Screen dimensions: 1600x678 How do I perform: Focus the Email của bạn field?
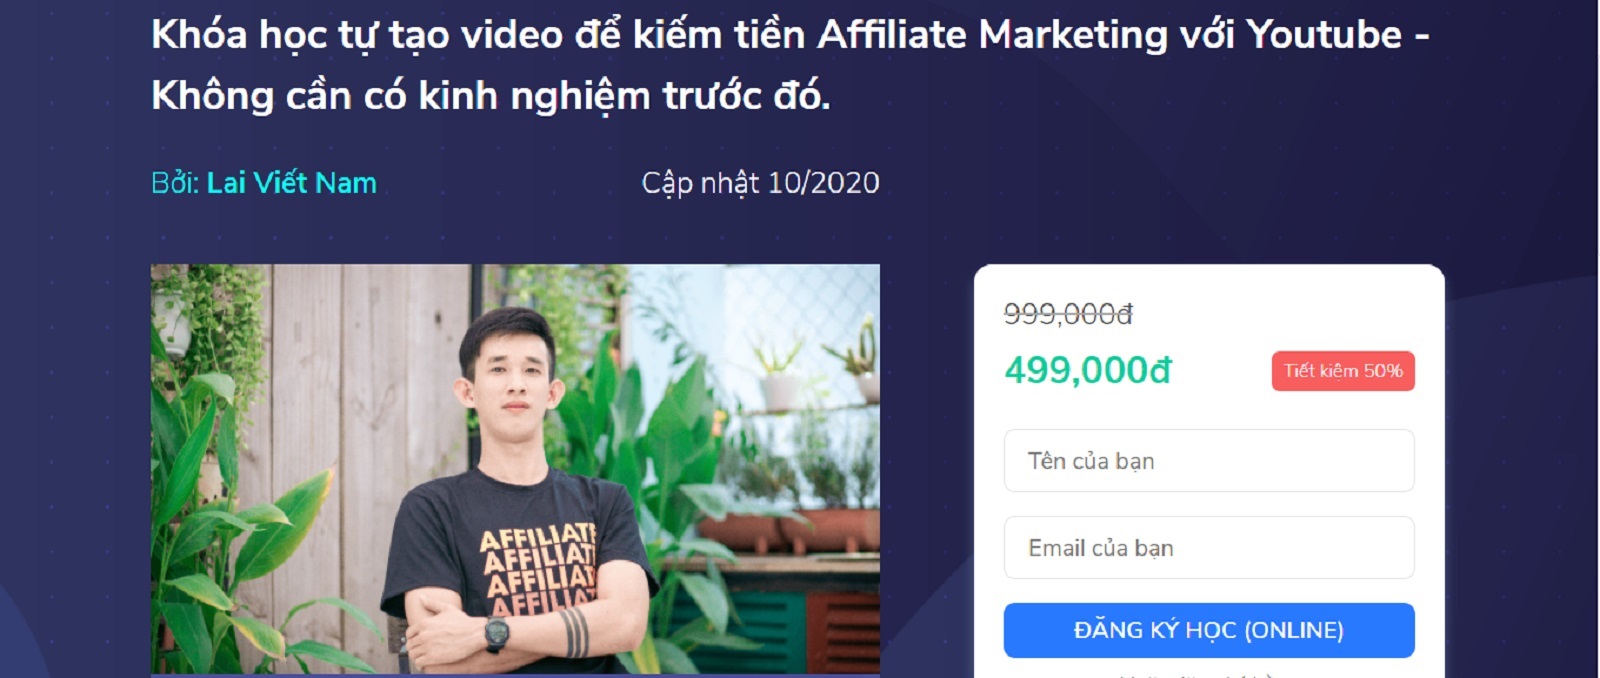point(1208,547)
